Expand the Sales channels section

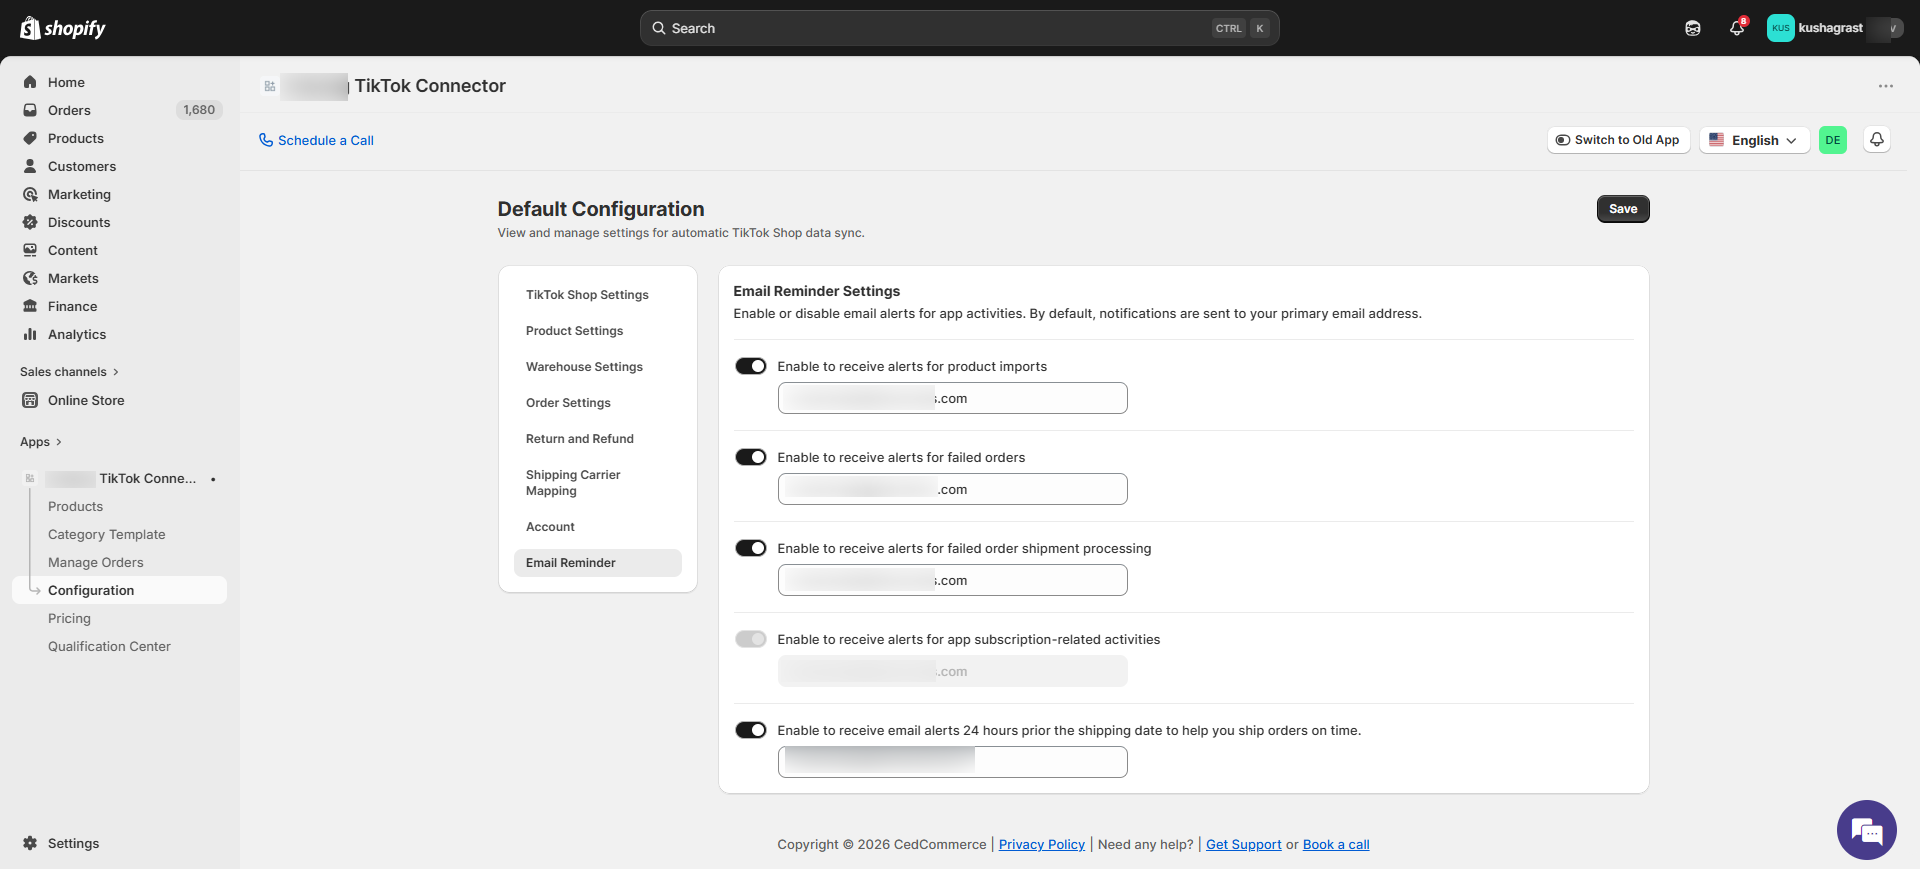tap(69, 372)
